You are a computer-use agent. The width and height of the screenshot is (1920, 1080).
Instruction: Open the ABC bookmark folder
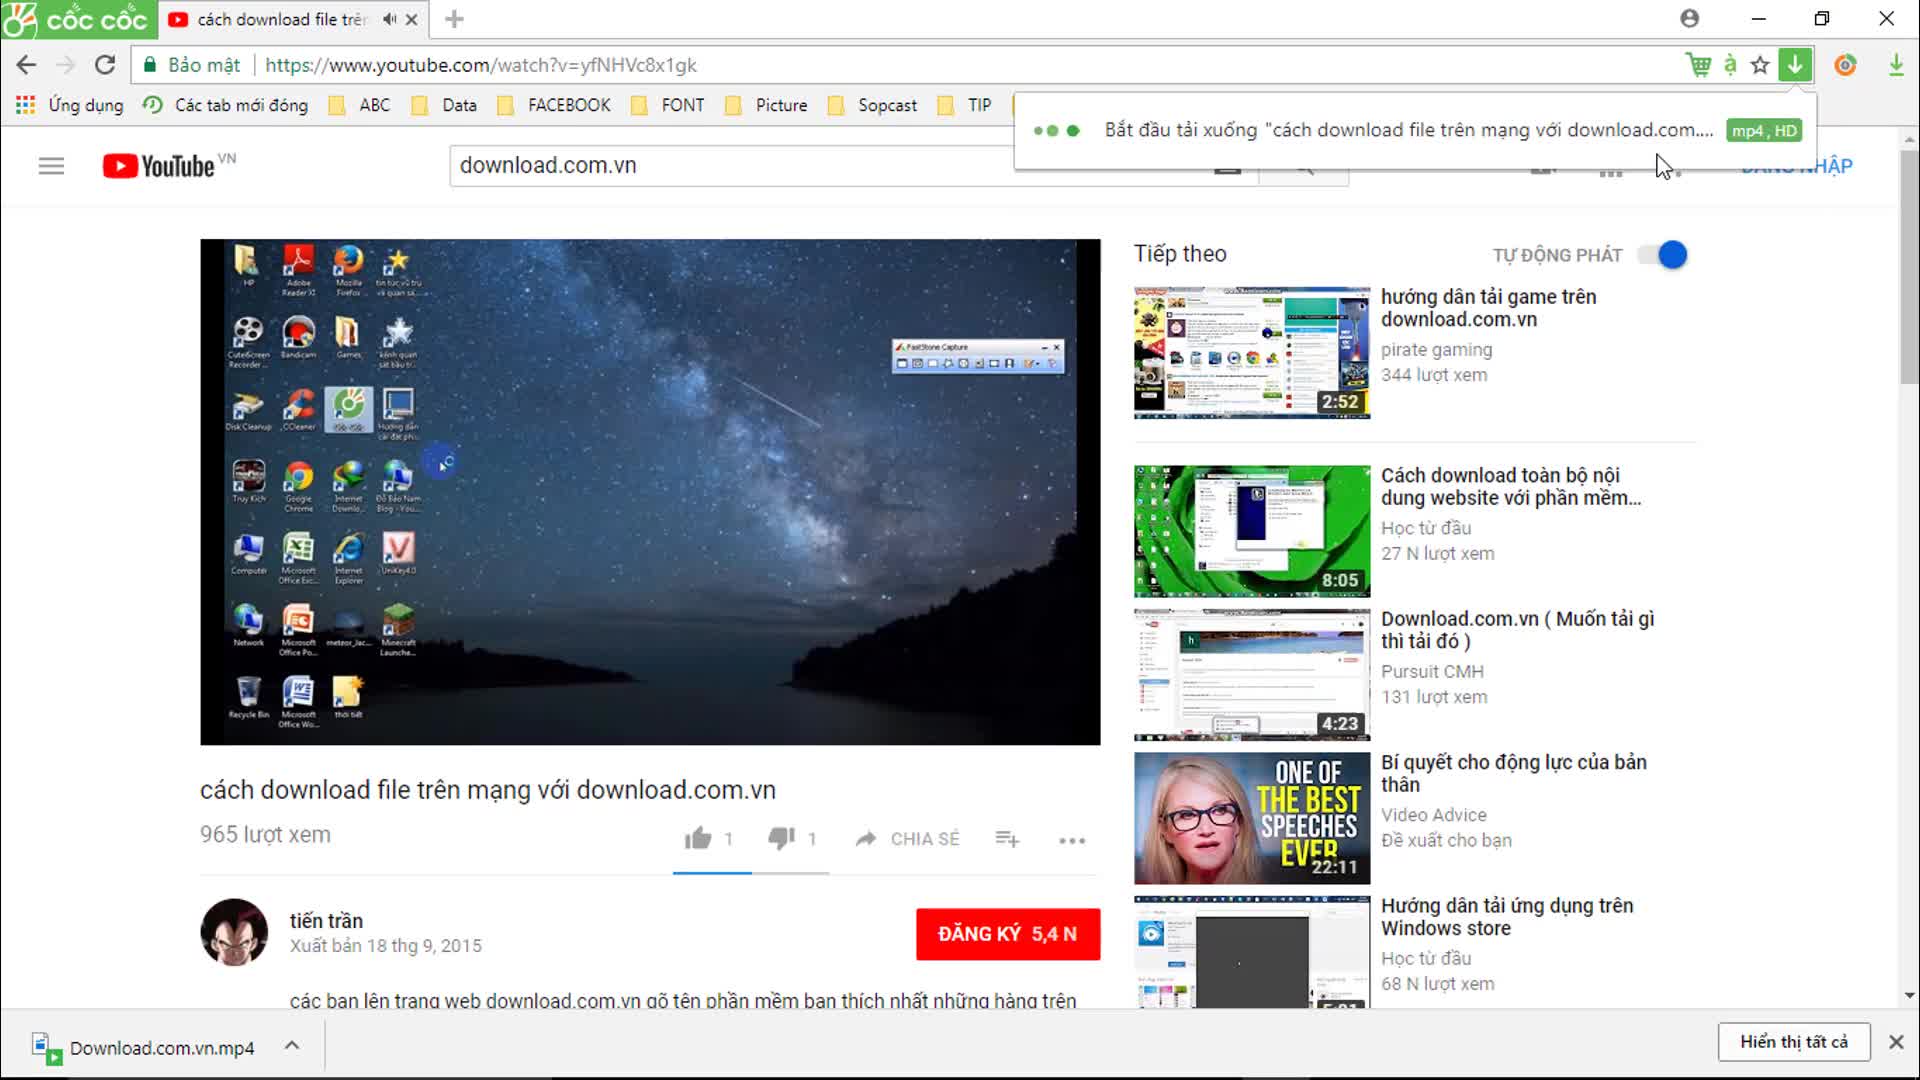(360, 105)
